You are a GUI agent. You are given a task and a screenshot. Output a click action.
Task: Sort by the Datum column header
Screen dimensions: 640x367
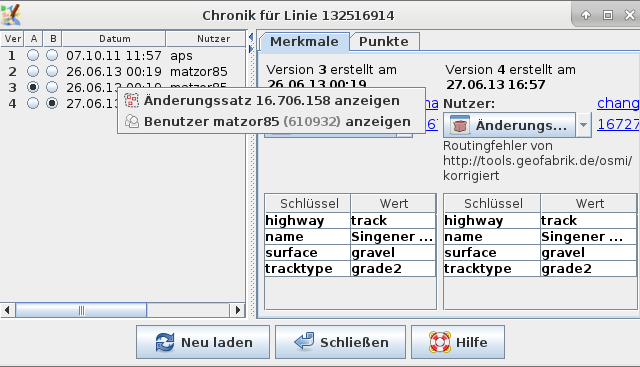coord(114,39)
